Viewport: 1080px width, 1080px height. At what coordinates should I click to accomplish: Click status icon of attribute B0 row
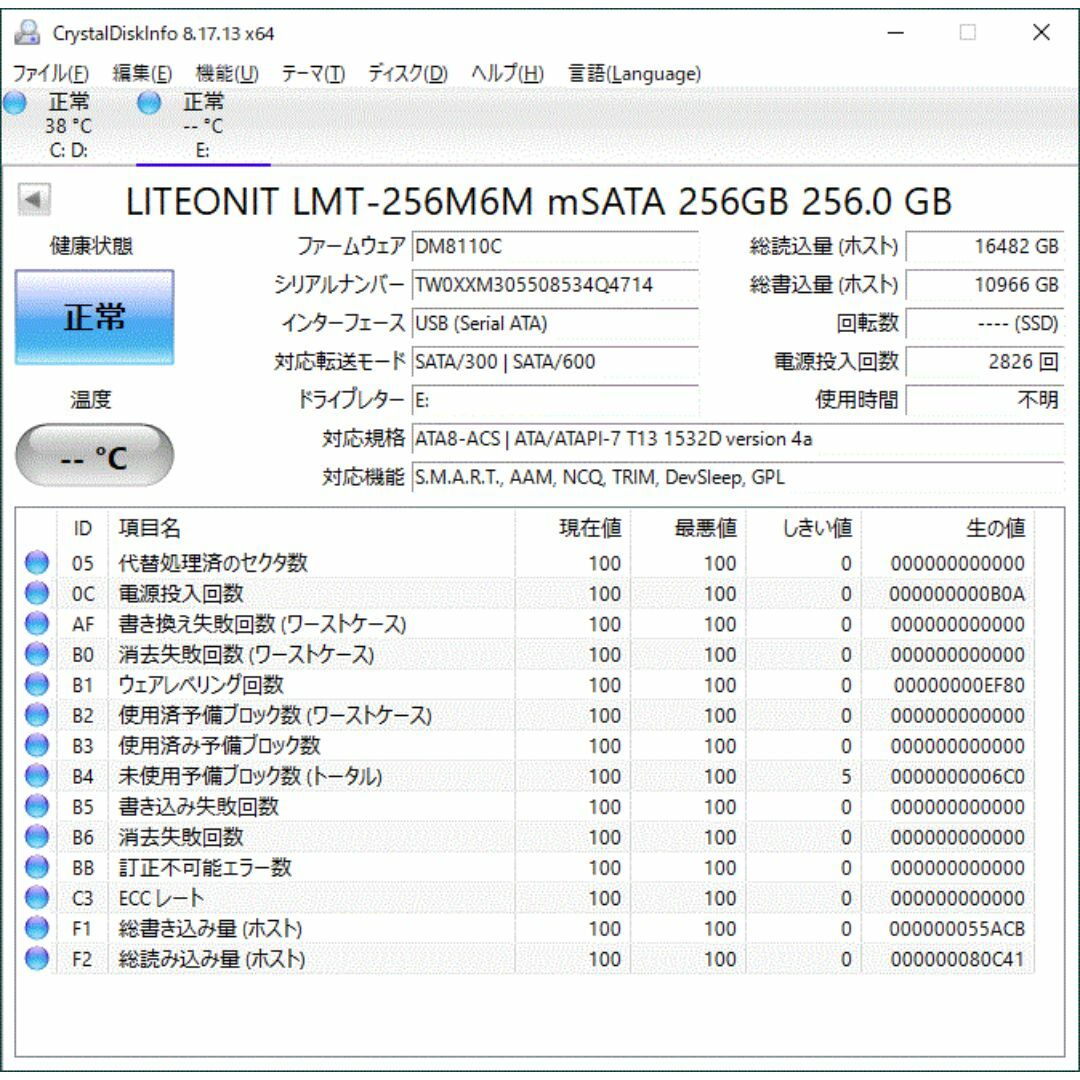pos(37,654)
